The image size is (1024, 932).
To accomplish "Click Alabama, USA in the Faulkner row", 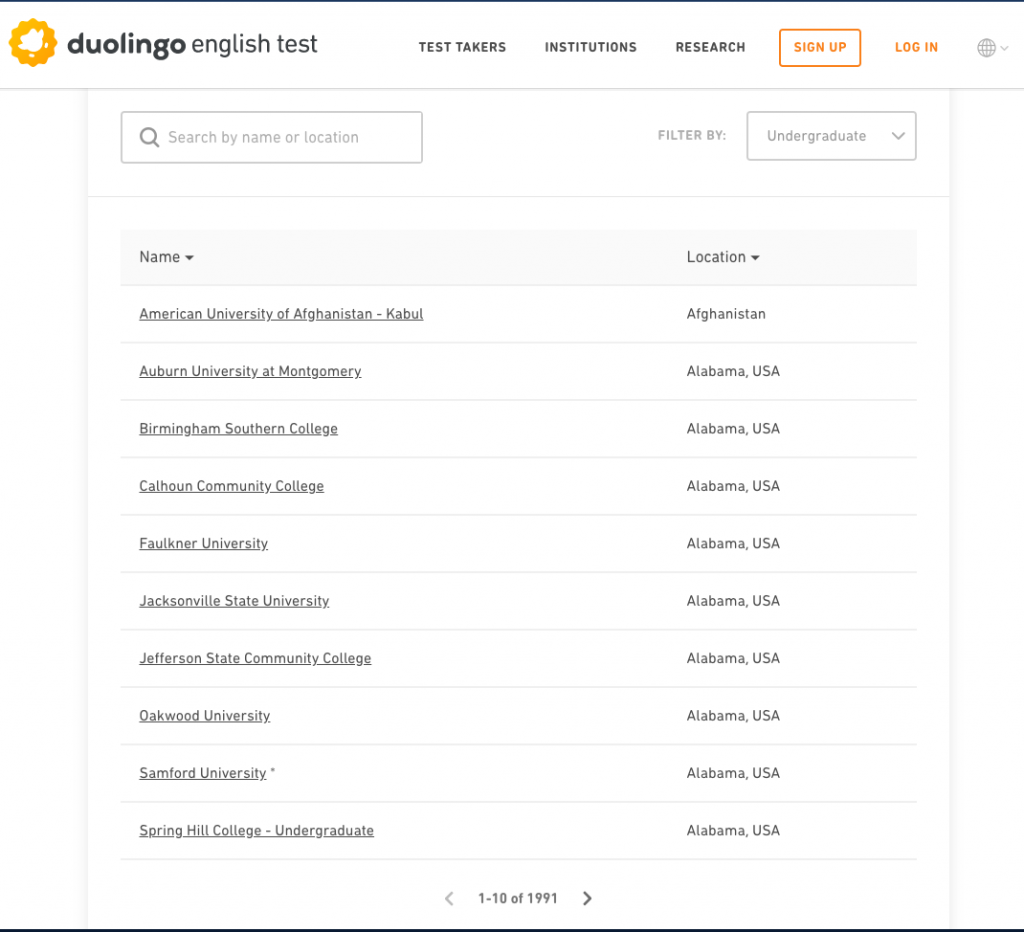I will click(x=733, y=544).
